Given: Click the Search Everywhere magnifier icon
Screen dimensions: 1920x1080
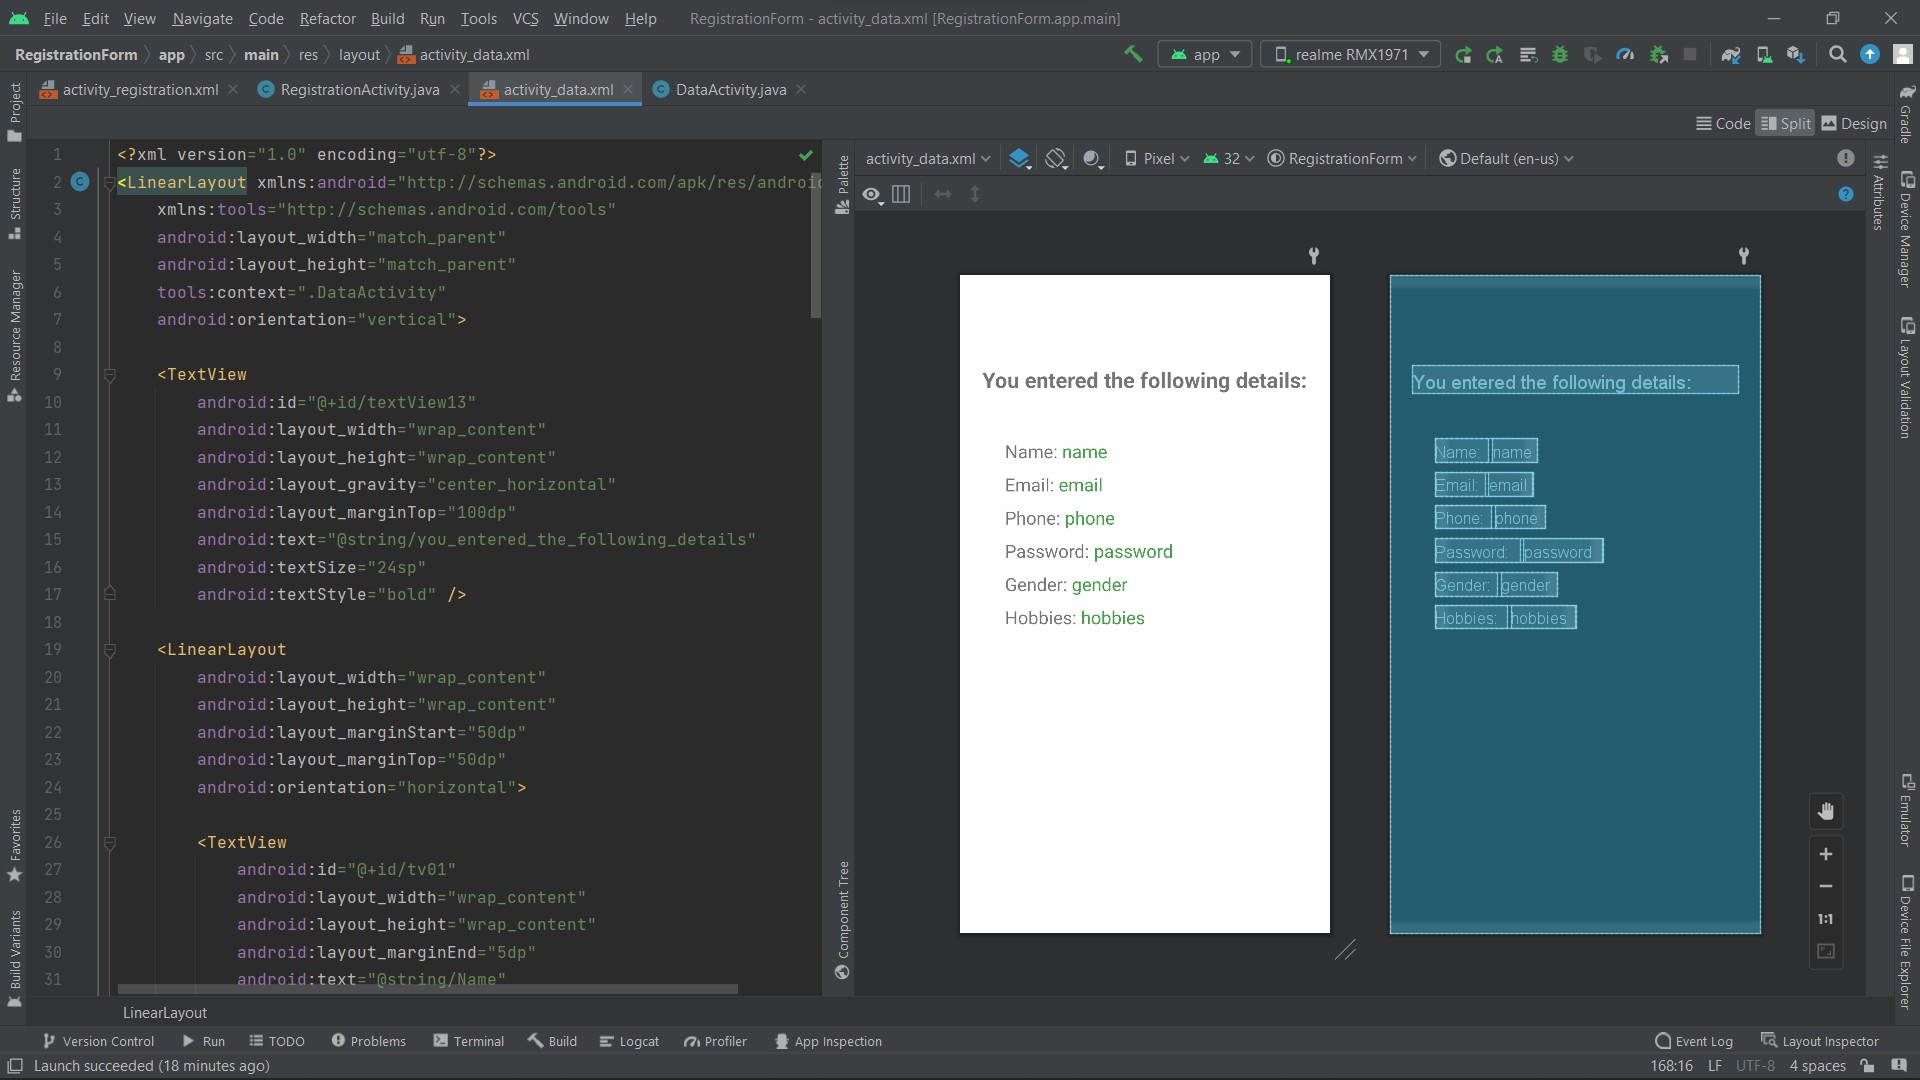Looking at the screenshot, I should [1837, 55].
